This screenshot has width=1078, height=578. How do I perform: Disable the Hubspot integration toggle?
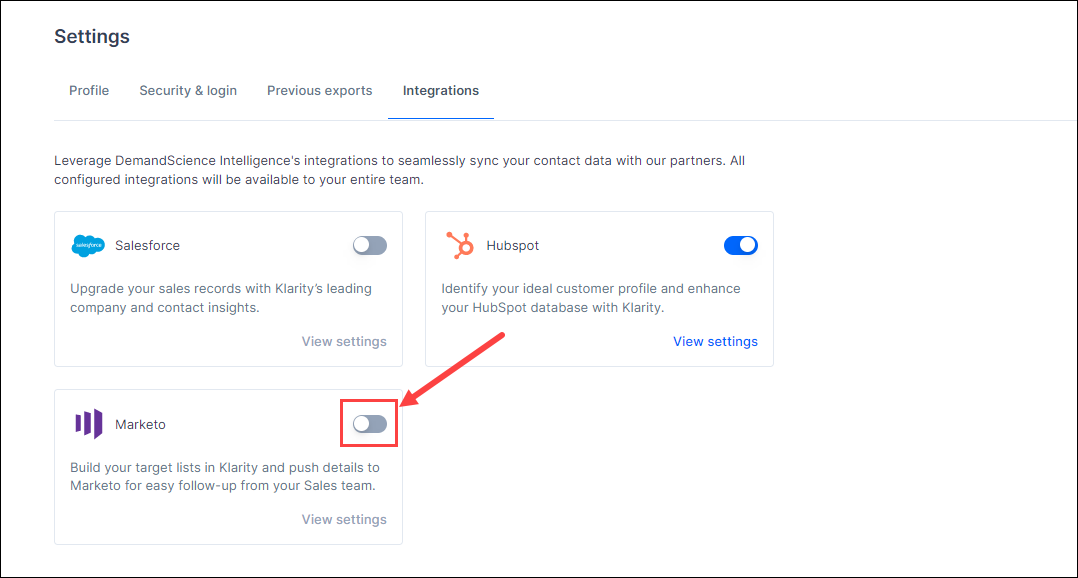[740, 245]
